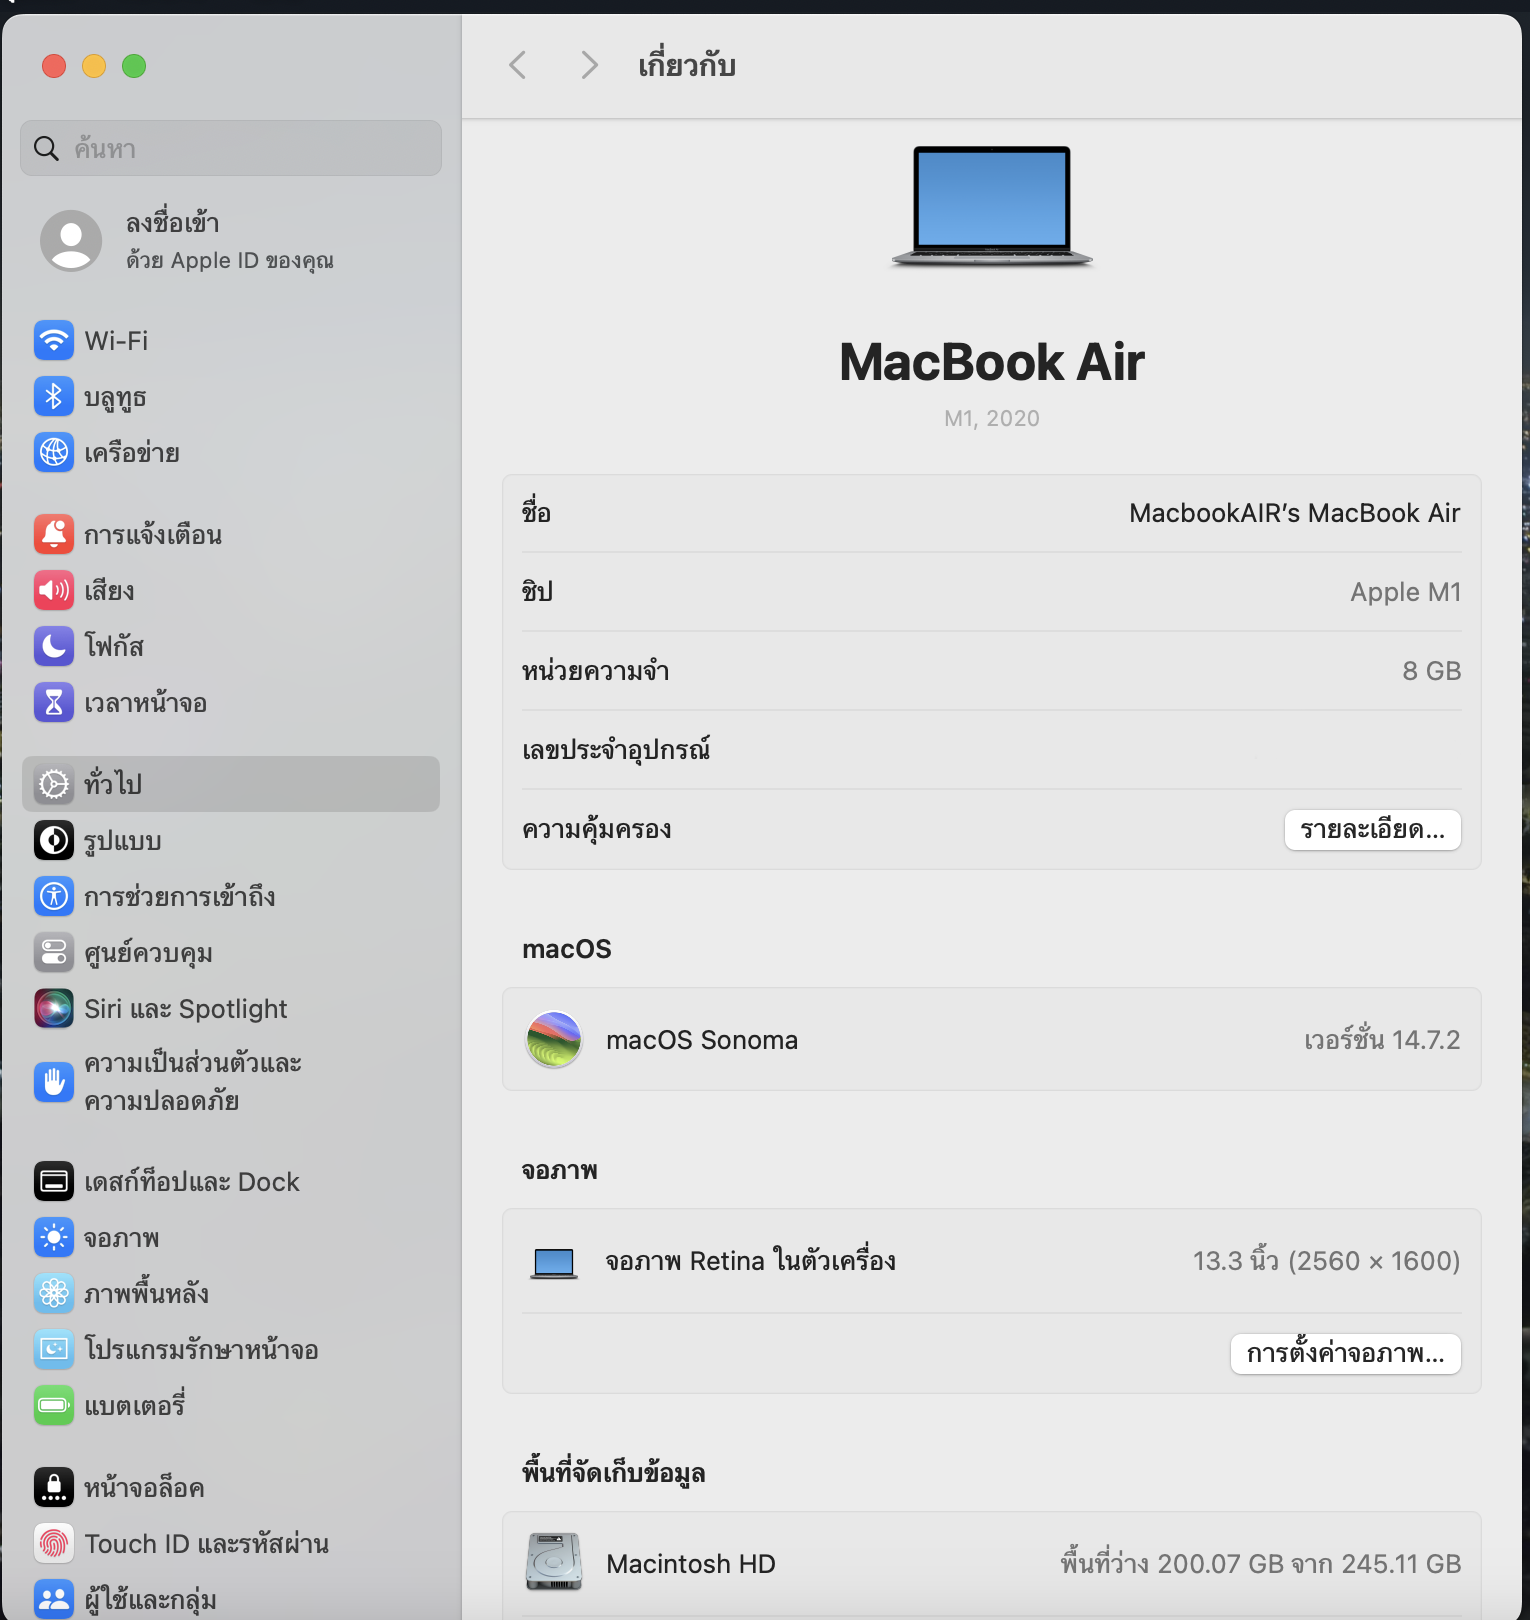The image size is (1530, 1620).
Task: Click the จอภาพ section heading above Retina row
Action: pyautogui.click(x=559, y=1170)
